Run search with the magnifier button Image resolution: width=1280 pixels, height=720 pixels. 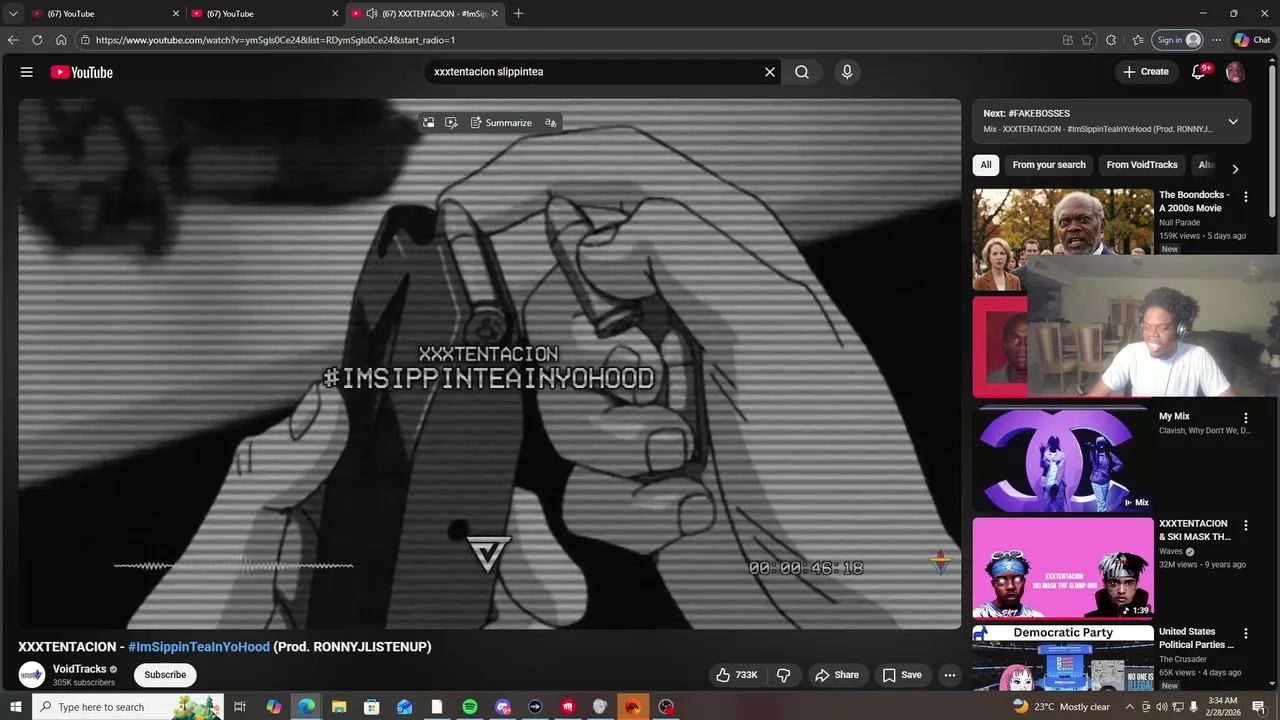click(x=802, y=72)
